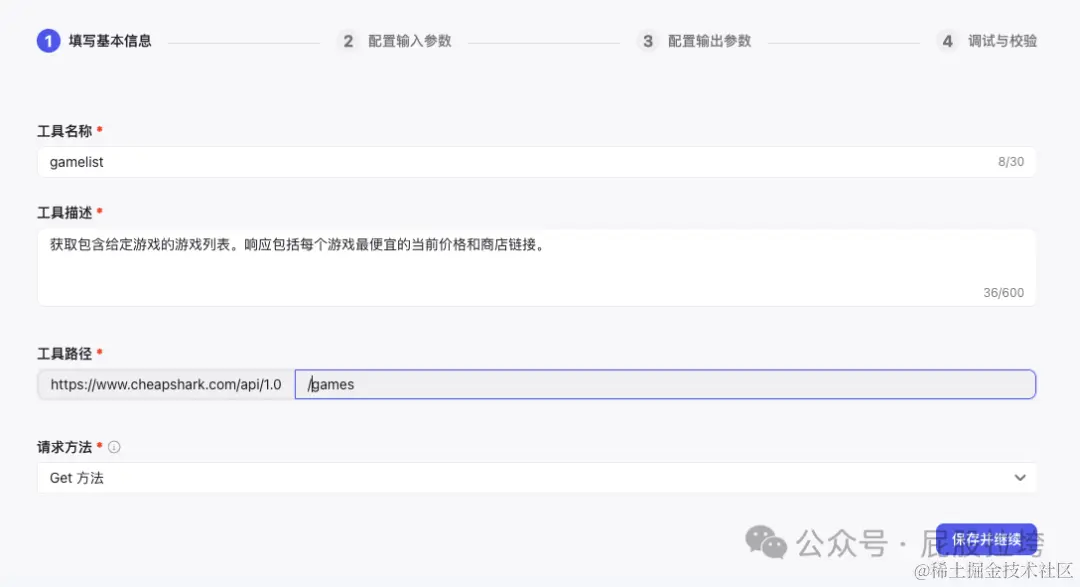
Task: Click the 8/30 character counter
Action: point(1011,161)
